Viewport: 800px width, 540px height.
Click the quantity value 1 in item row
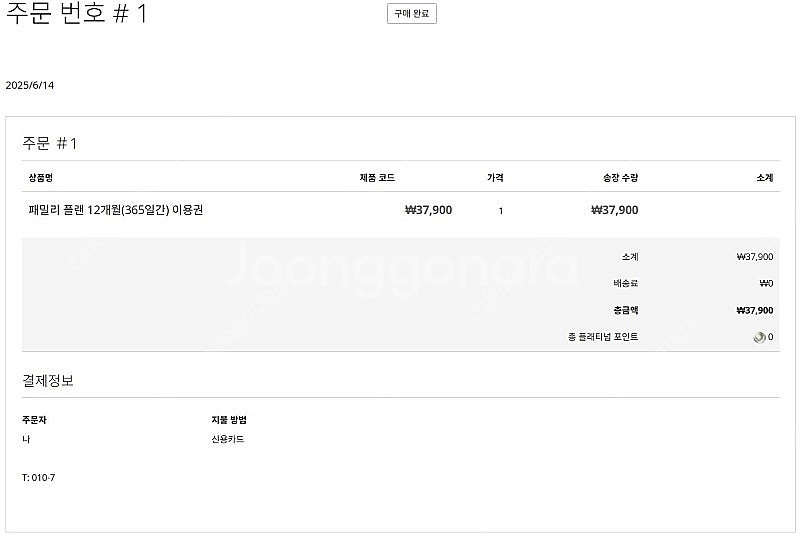pyautogui.click(x=501, y=211)
